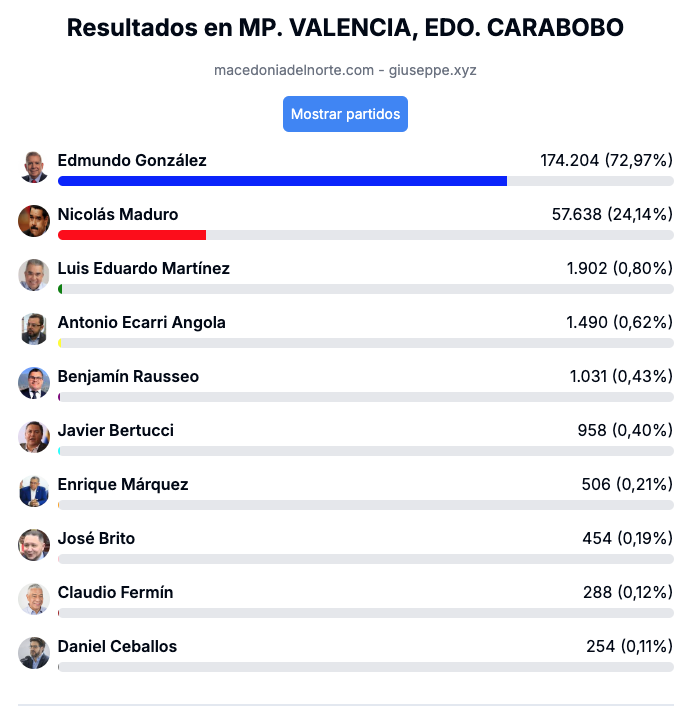Click the Mostrar partidos button
Viewport: 690px width, 709px height.
pos(345,114)
